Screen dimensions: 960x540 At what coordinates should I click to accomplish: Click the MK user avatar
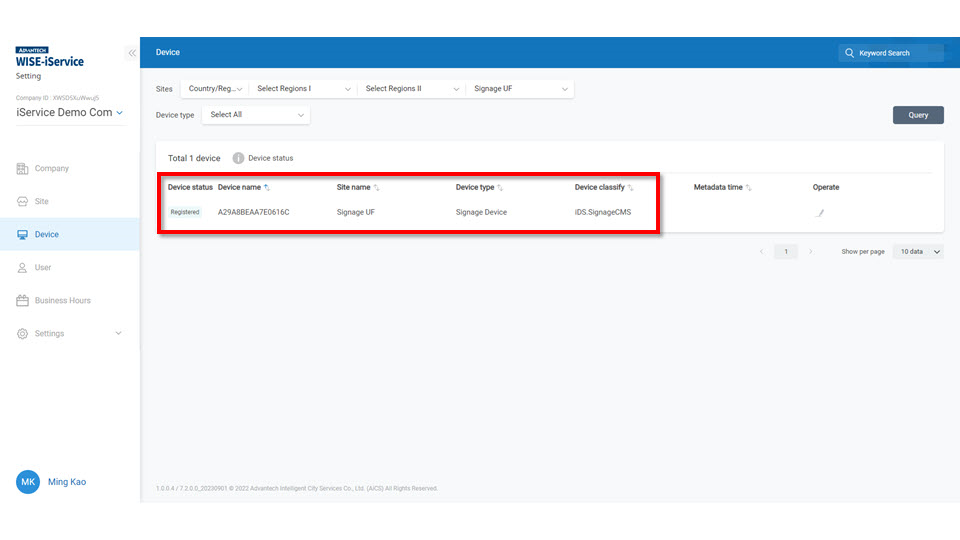[x=28, y=482]
